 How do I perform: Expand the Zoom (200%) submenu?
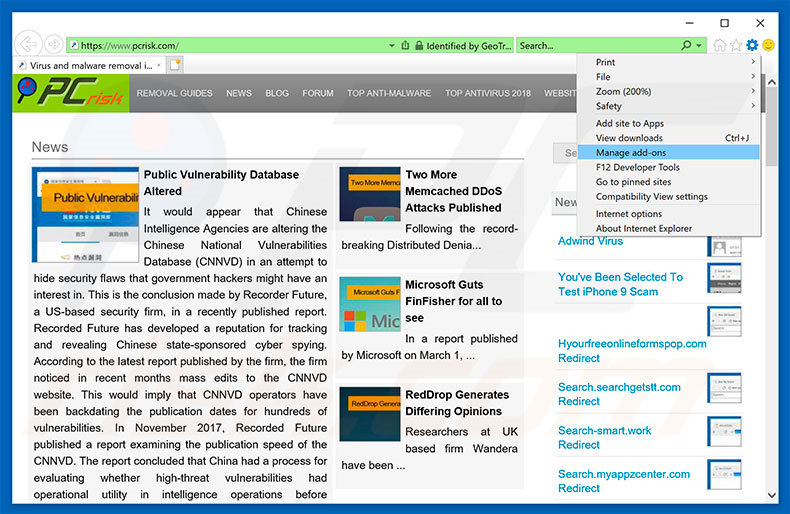668,91
